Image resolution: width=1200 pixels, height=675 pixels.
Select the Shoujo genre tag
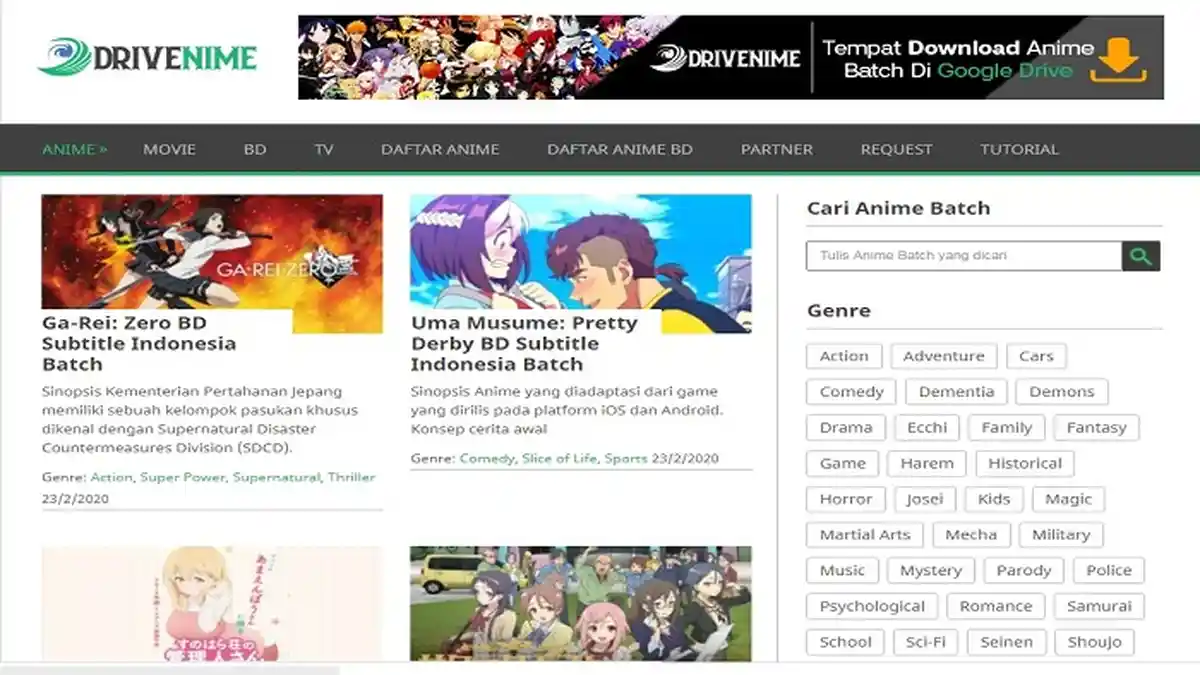(x=1095, y=642)
